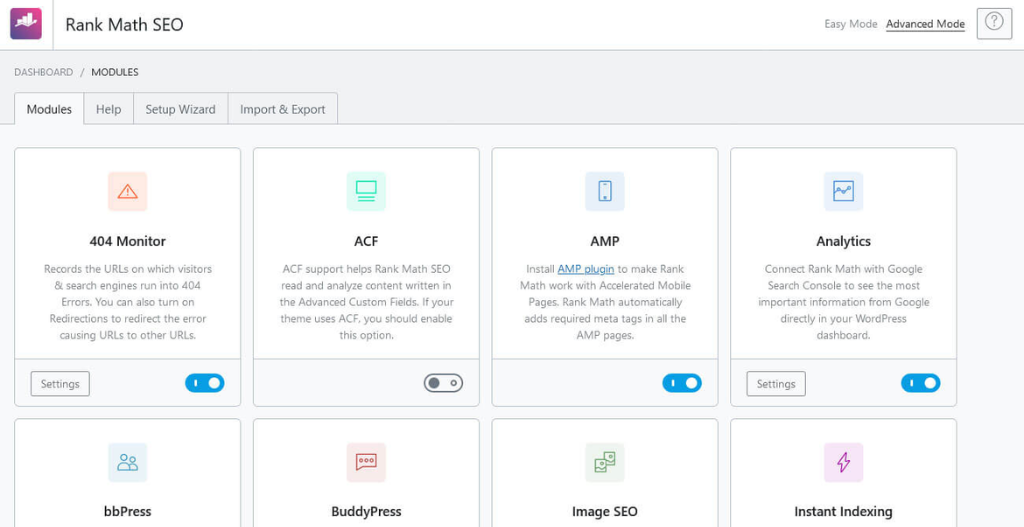Go to the Import & Export tab
Image resolution: width=1024 pixels, height=527 pixels.
[x=282, y=109]
